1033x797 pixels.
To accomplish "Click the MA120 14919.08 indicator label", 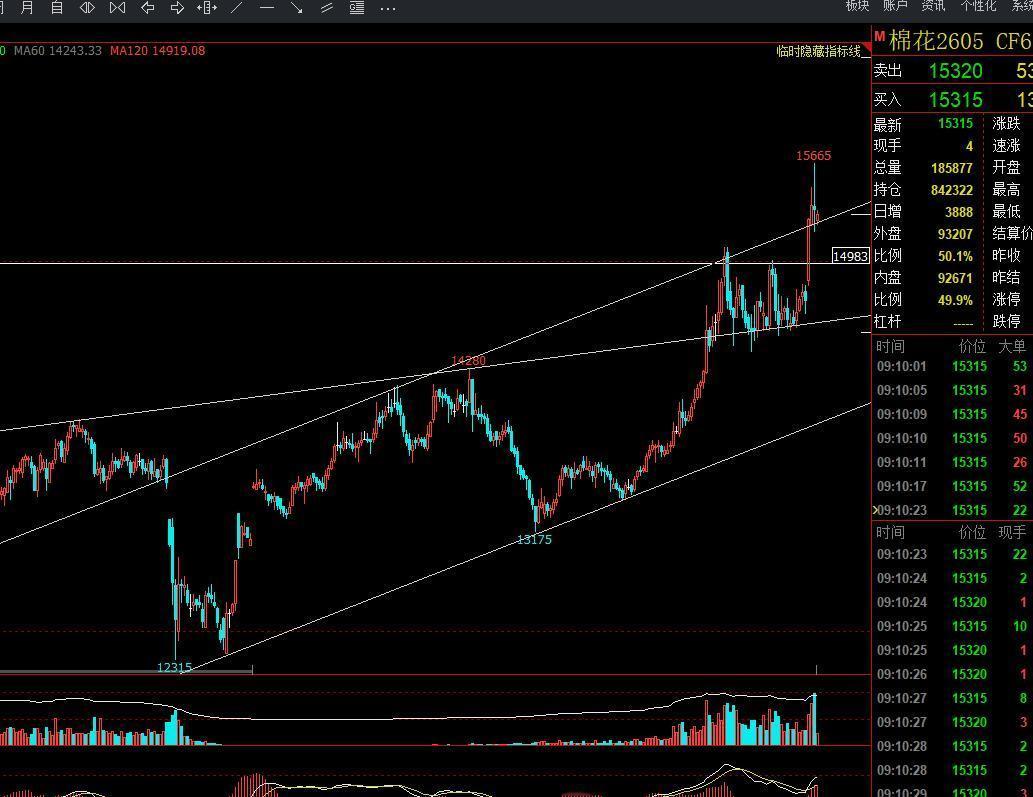I will [x=157, y=51].
